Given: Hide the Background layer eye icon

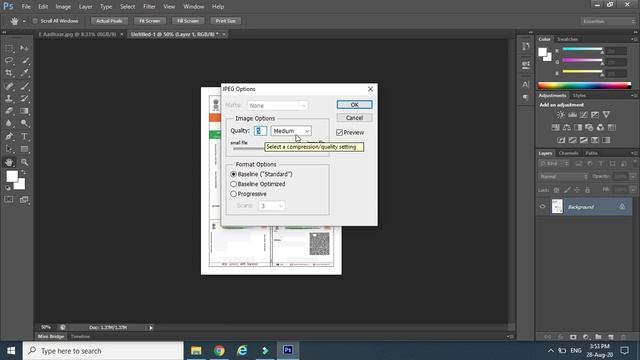Looking at the screenshot, I should click(x=542, y=207).
